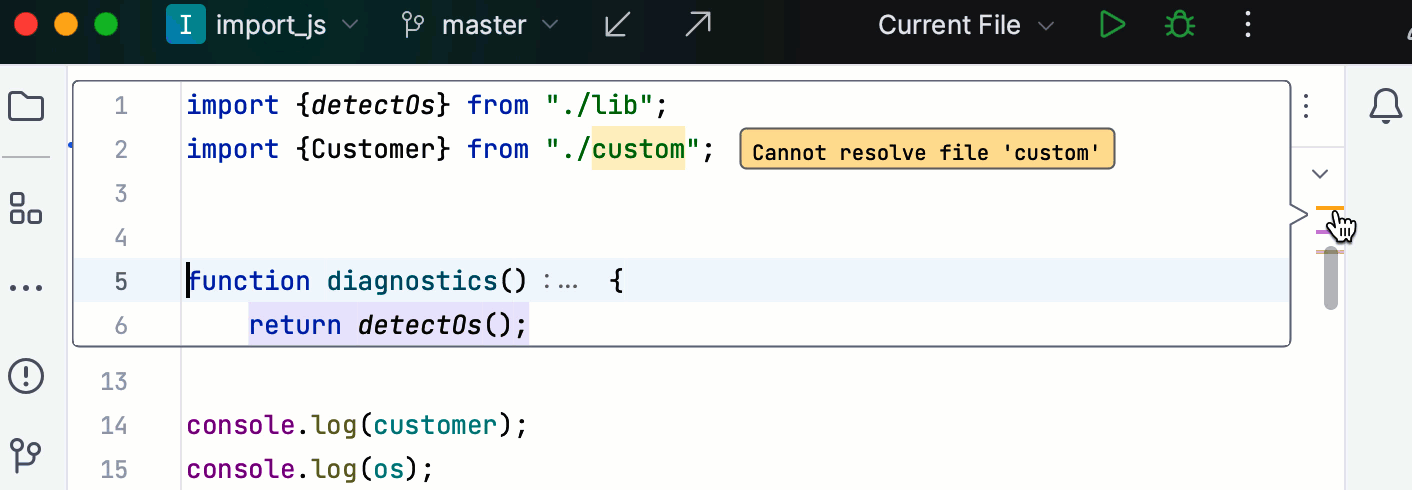
Task: Click the editor's vertical scrollbar thumb
Action: [x=1331, y=278]
